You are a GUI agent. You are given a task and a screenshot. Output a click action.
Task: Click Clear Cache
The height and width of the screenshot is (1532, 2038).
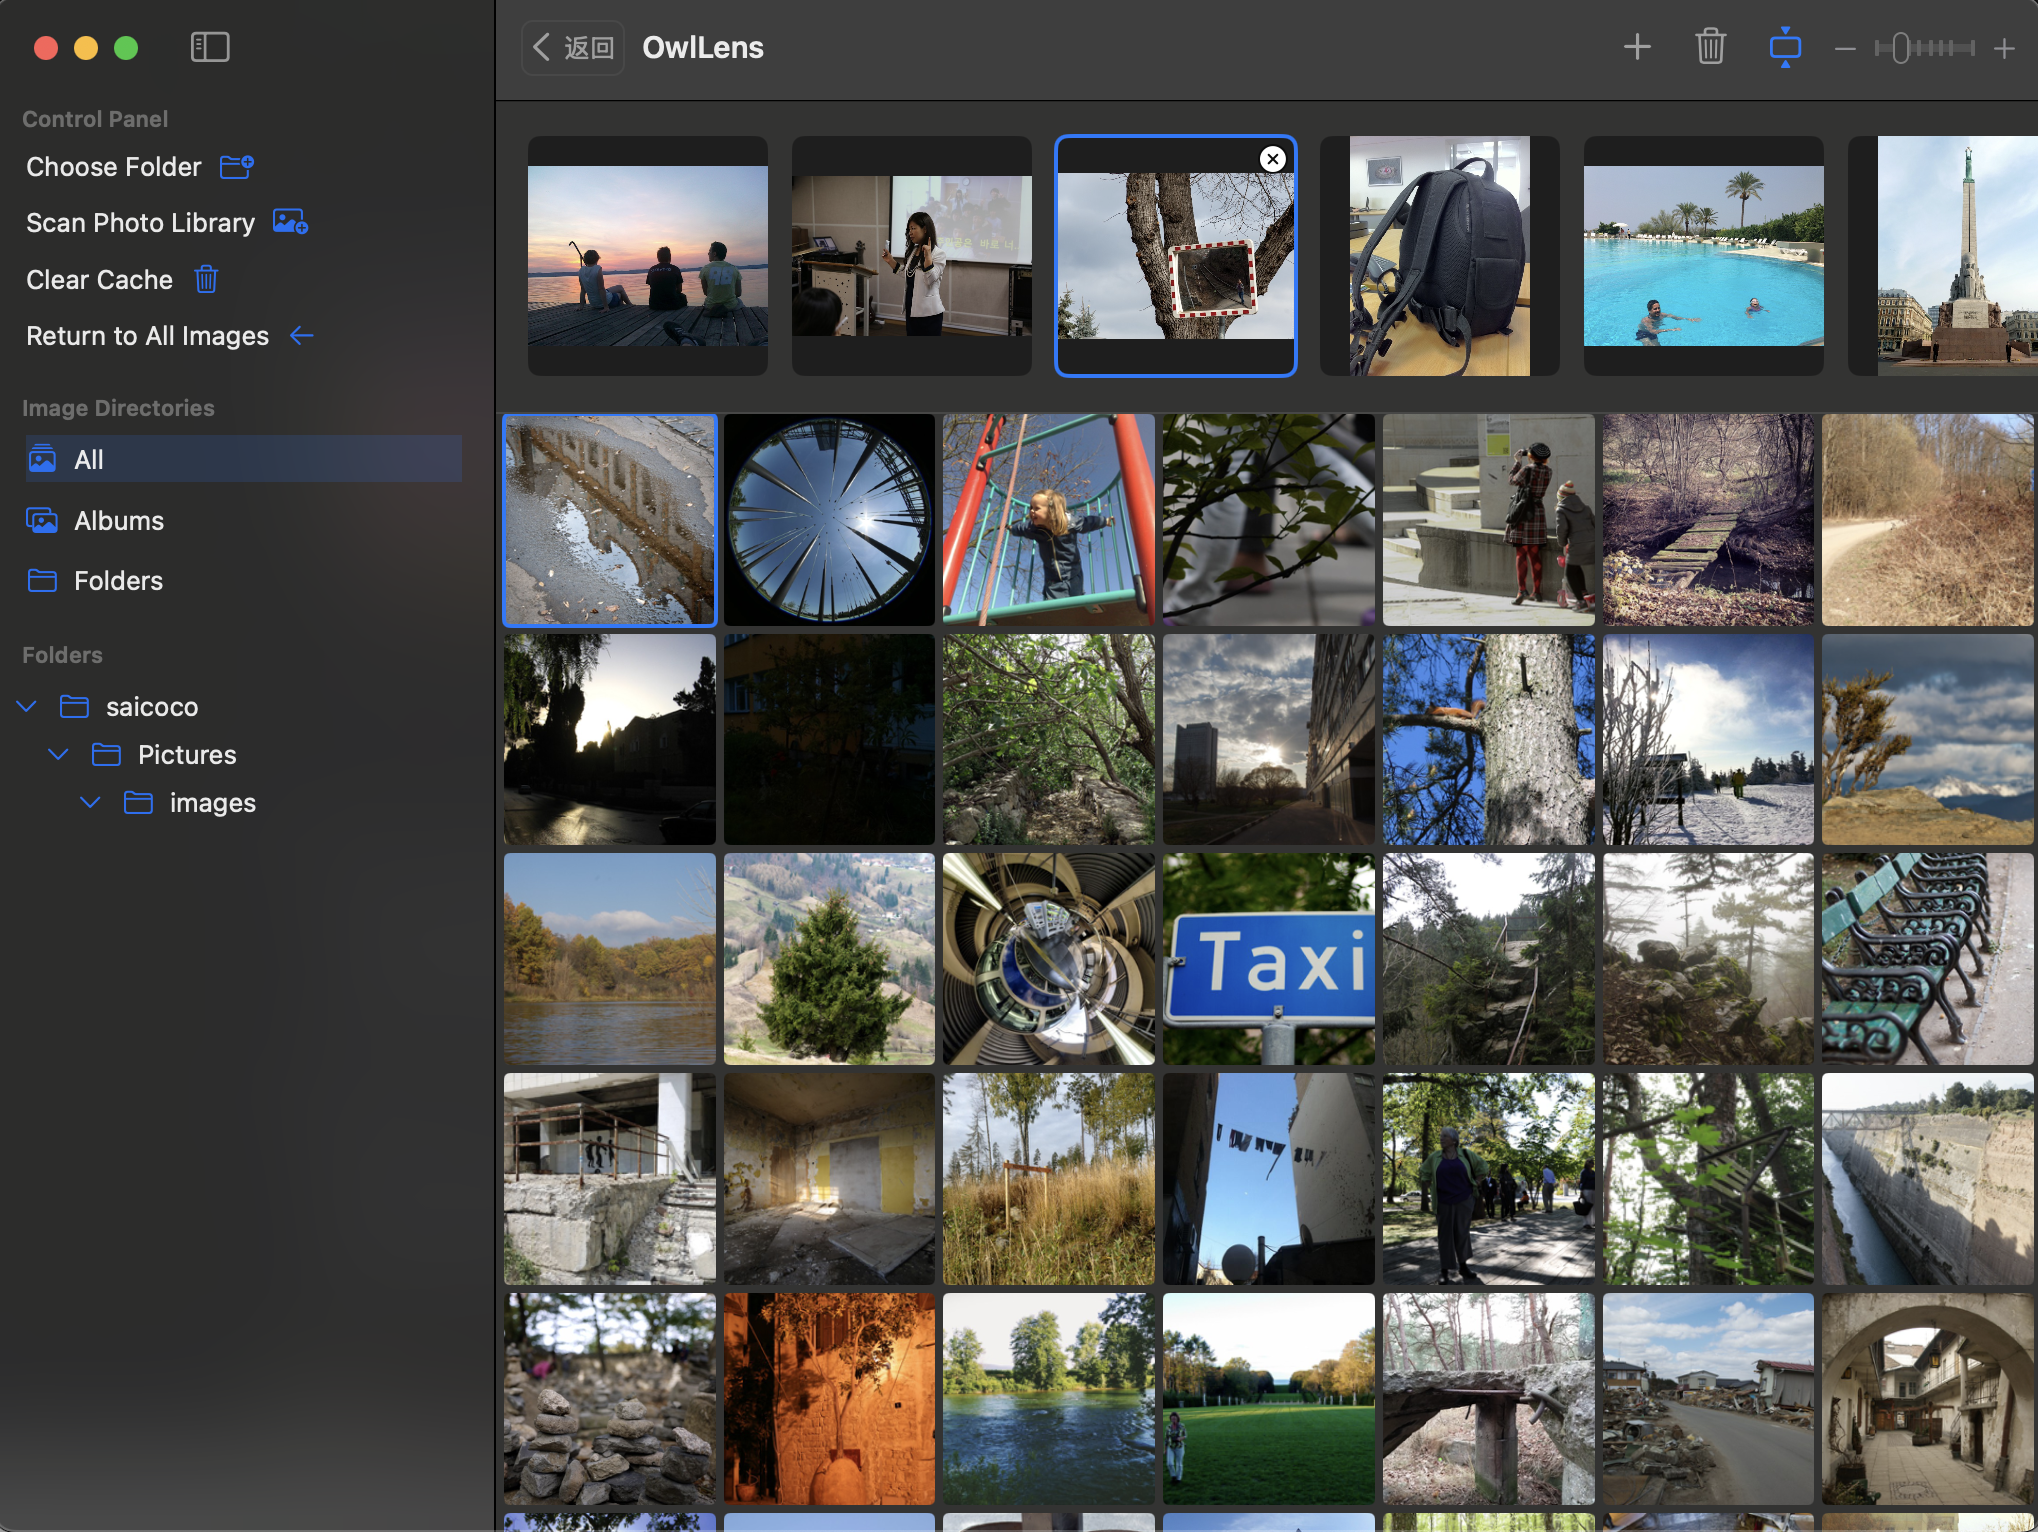99,280
